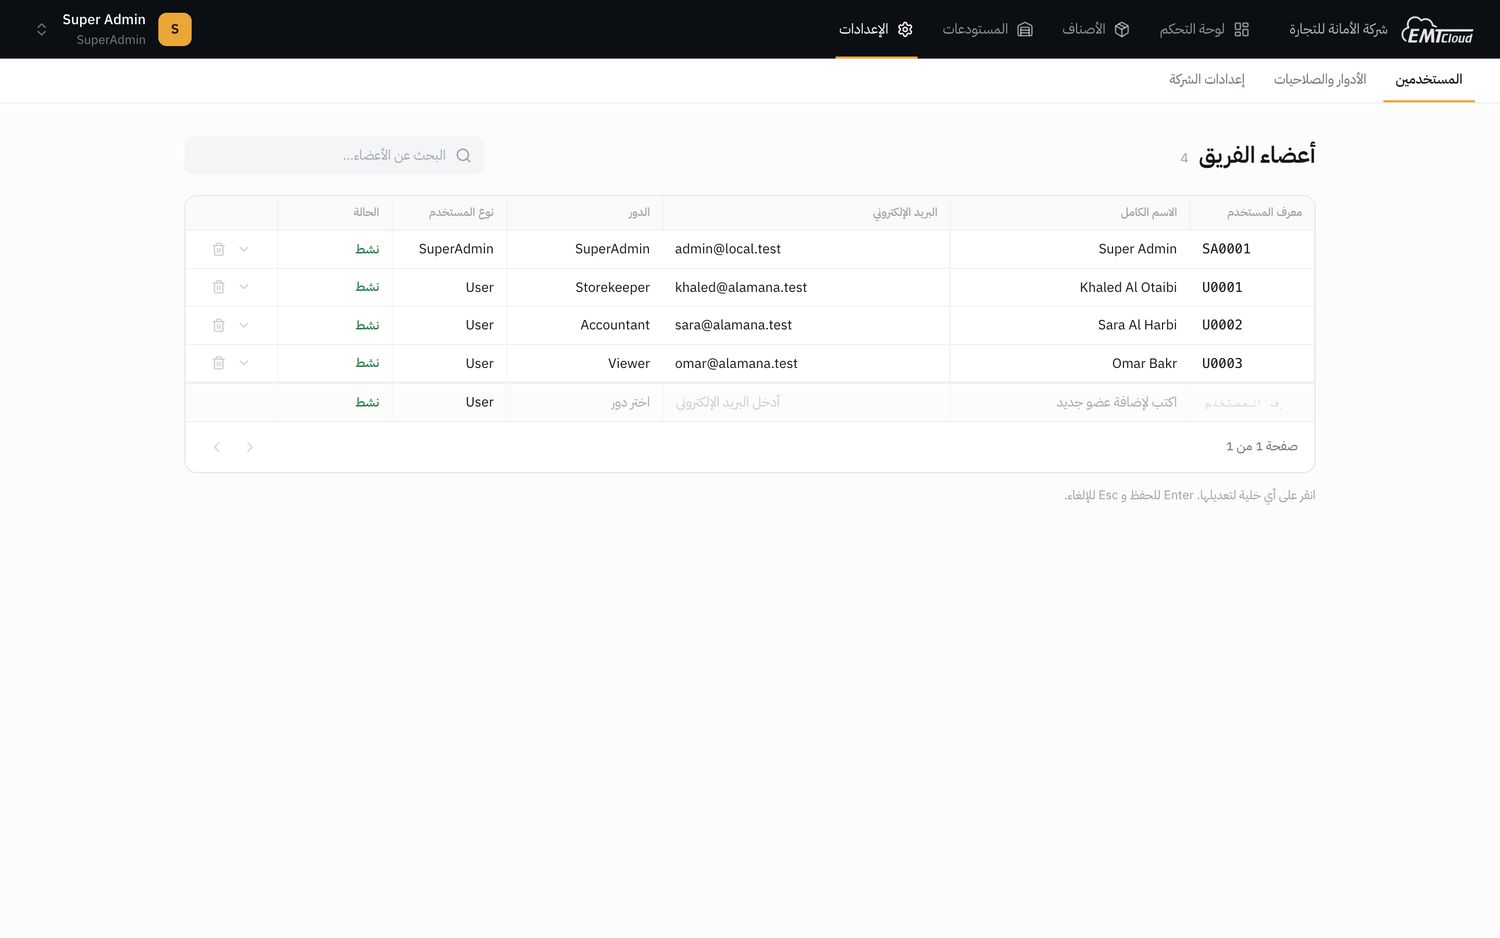Switch to إعدادات الشركة company settings sub-tab

[x=1207, y=79]
